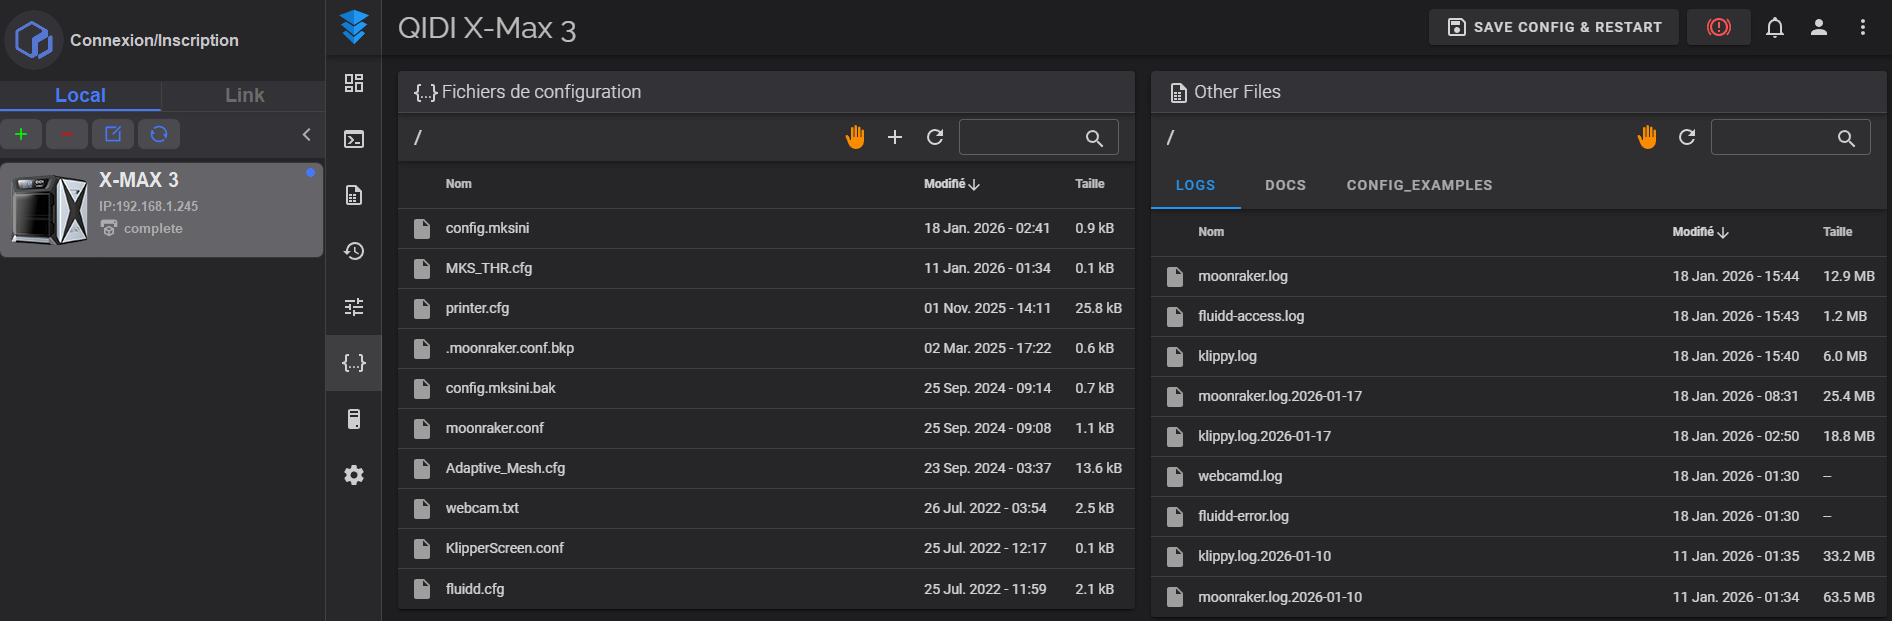Refresh the Fichiers de configuration list
This screenshot has height=621, width=1892.
point(935,137)
